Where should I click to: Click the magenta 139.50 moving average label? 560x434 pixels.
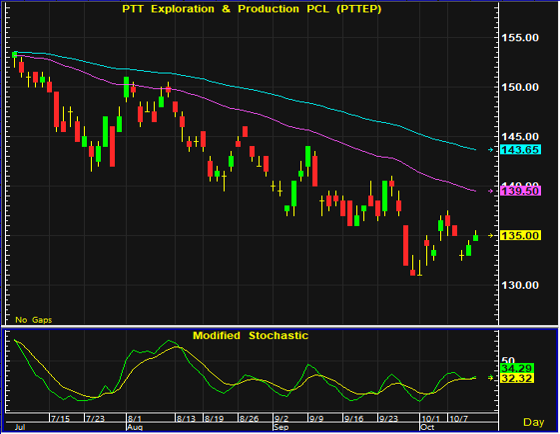(x=521, y=191)
